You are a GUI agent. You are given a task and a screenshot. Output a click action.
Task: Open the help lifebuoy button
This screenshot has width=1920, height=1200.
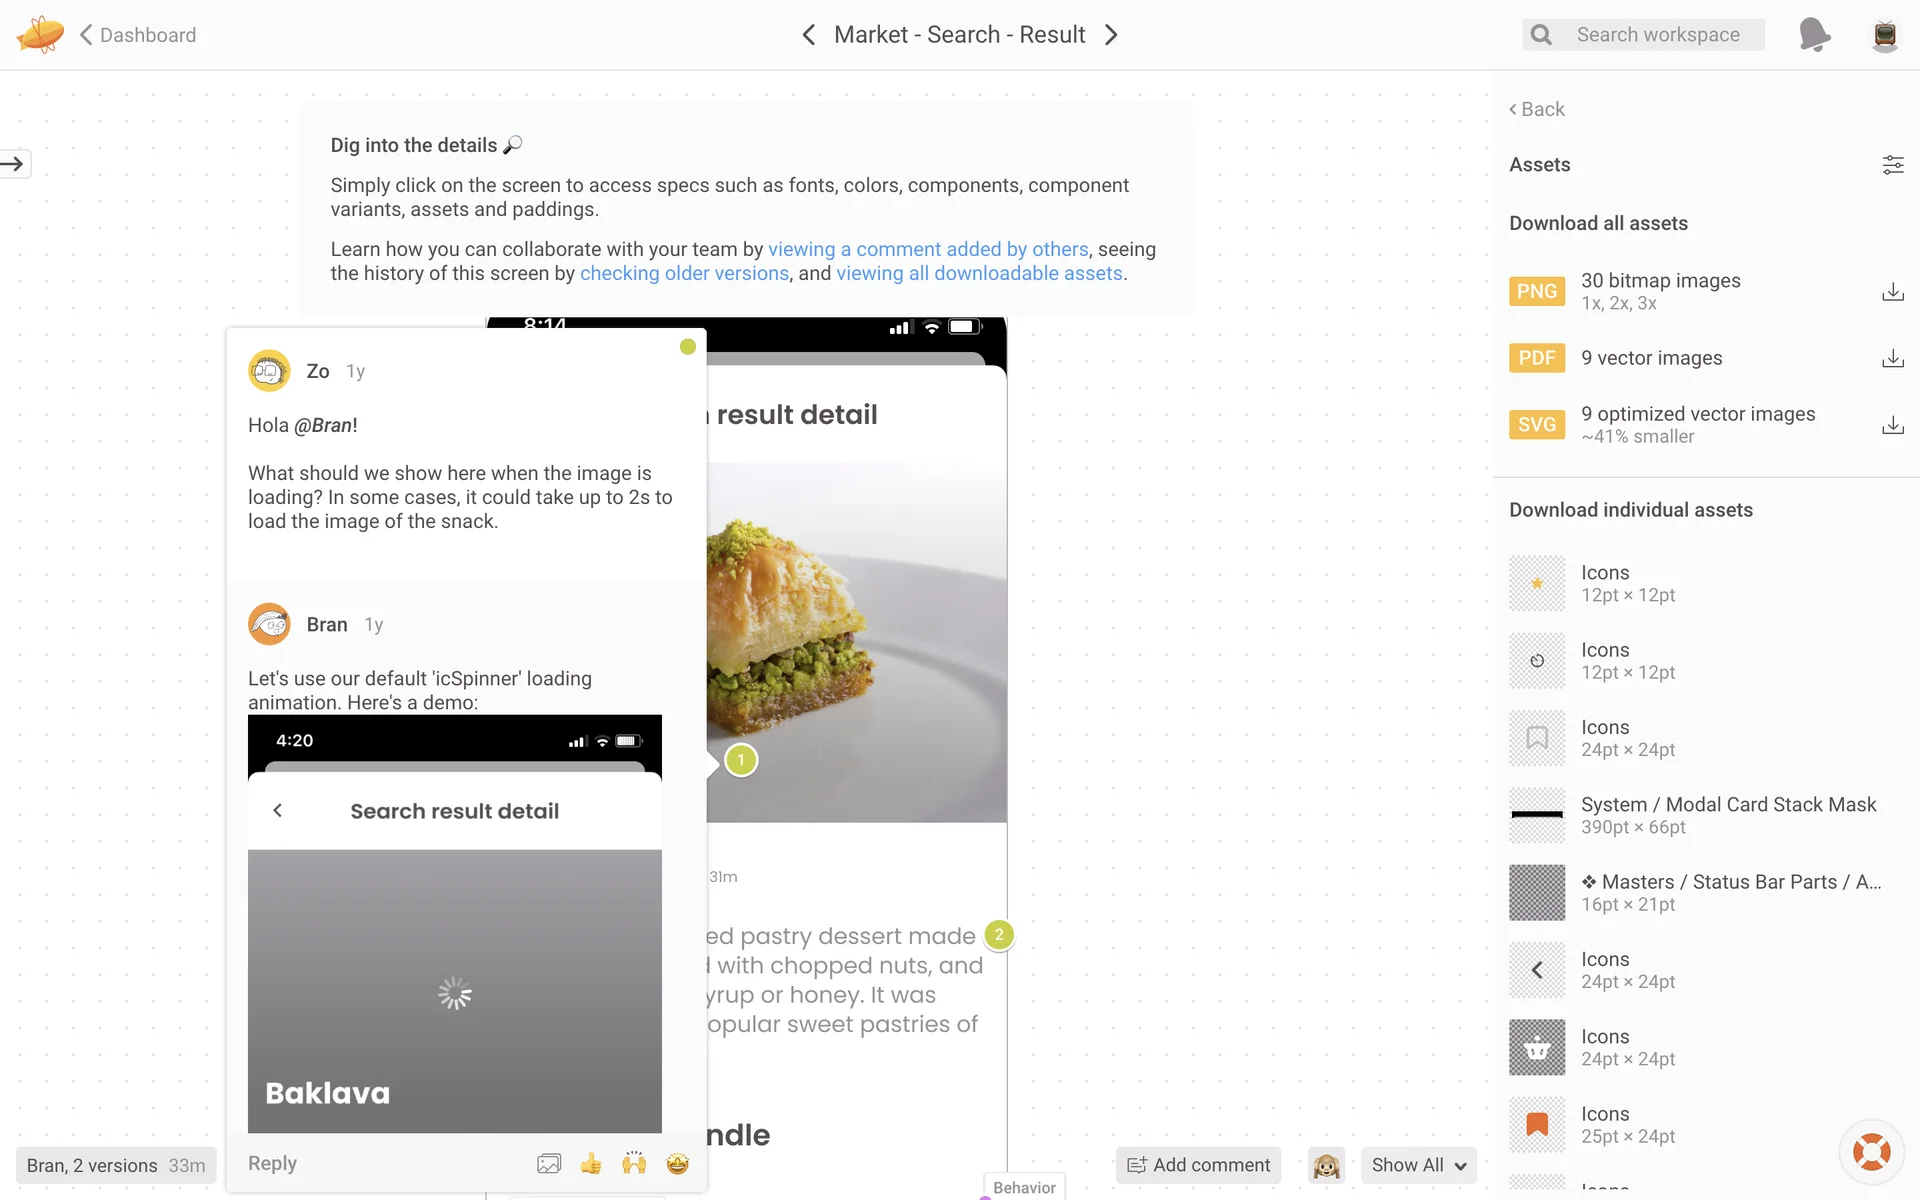coord(1871,1152)
